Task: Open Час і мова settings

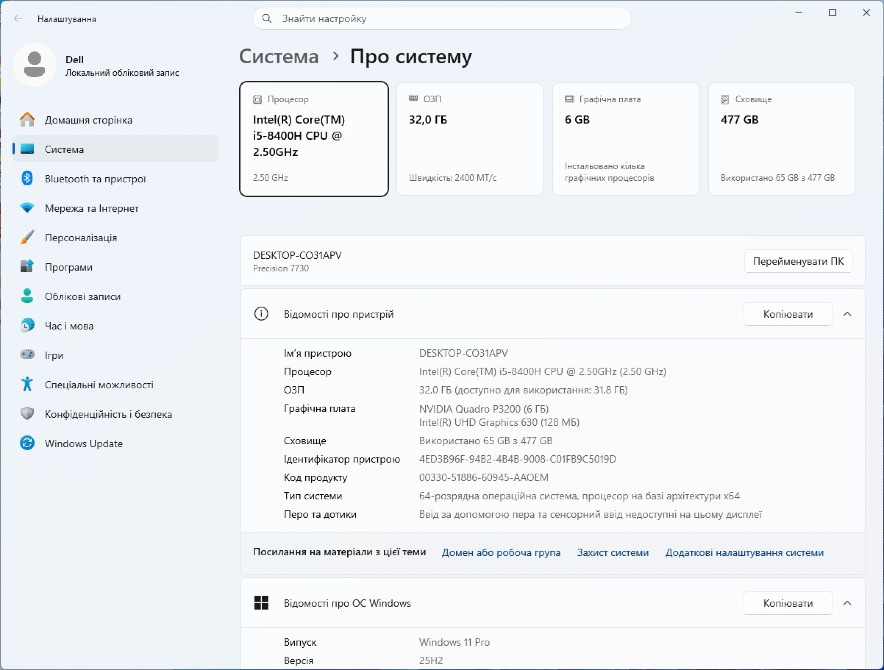Action: (x=116, y=325)
